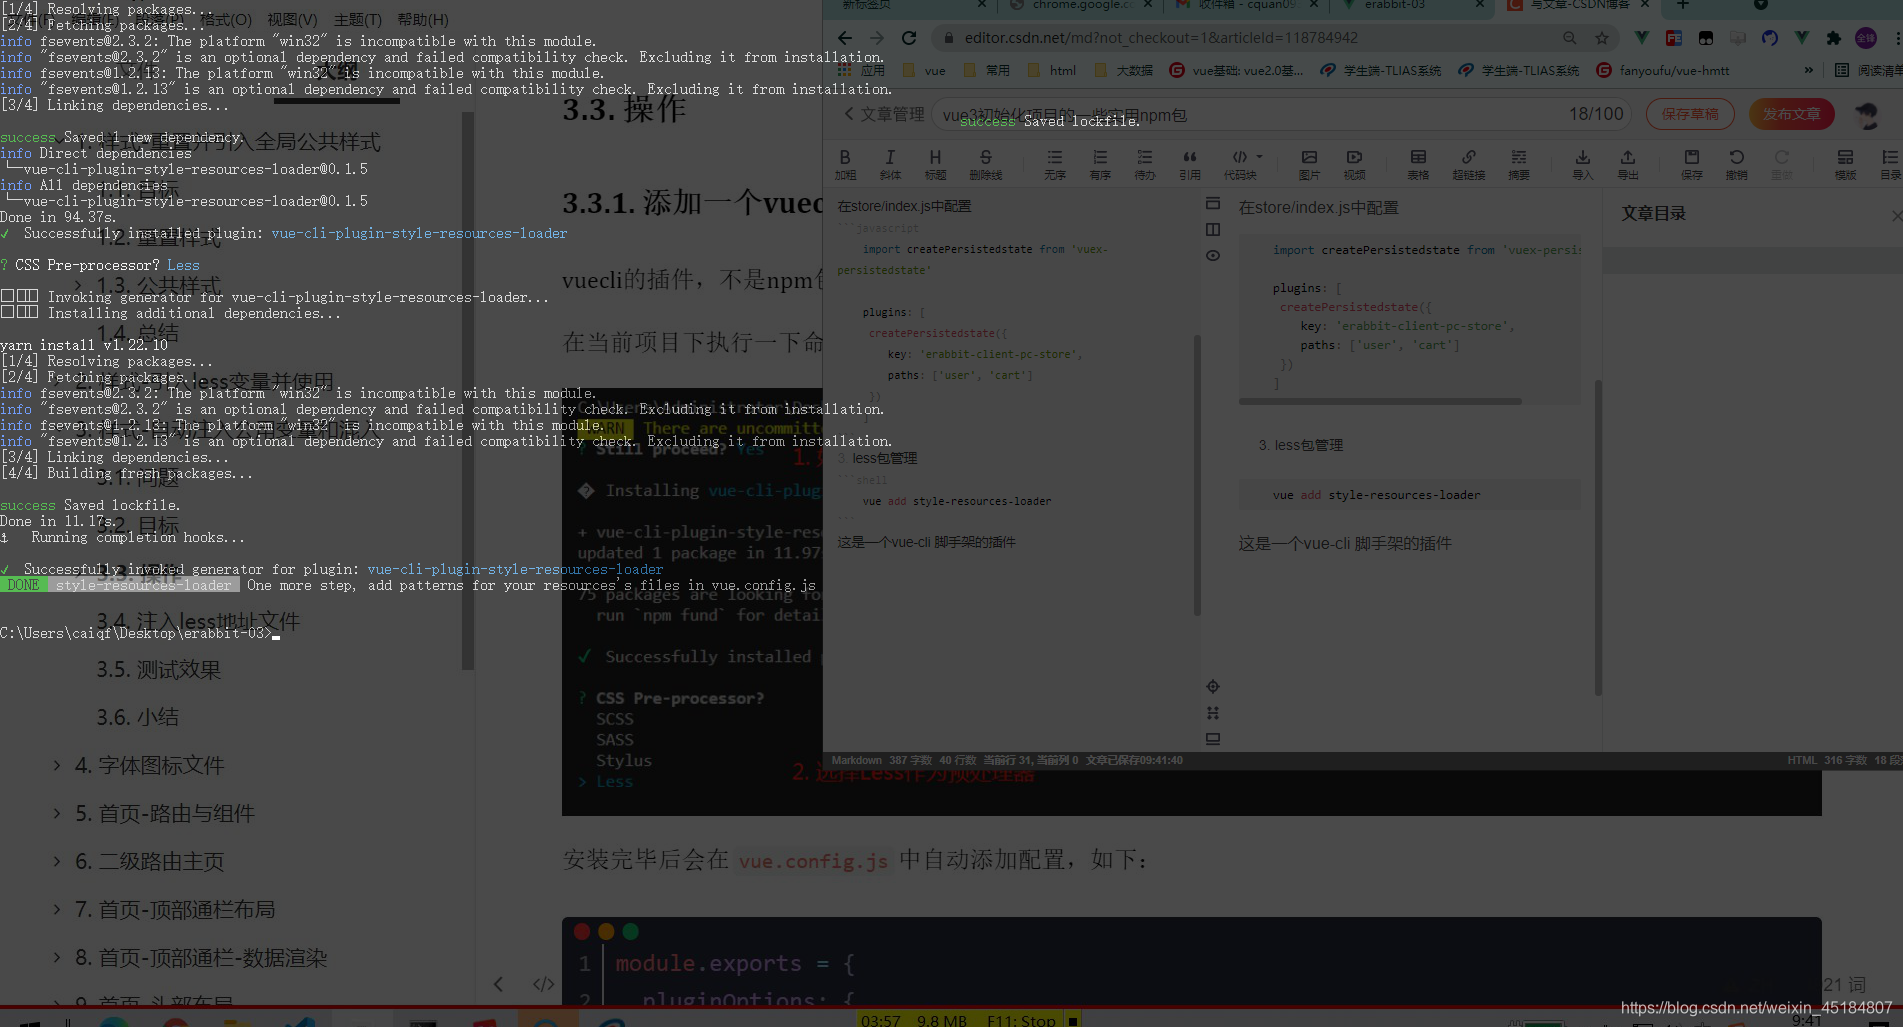Click the 发布文章 publish article button
This screenshot has height=1027, width=1903.
click(1792, 114)
